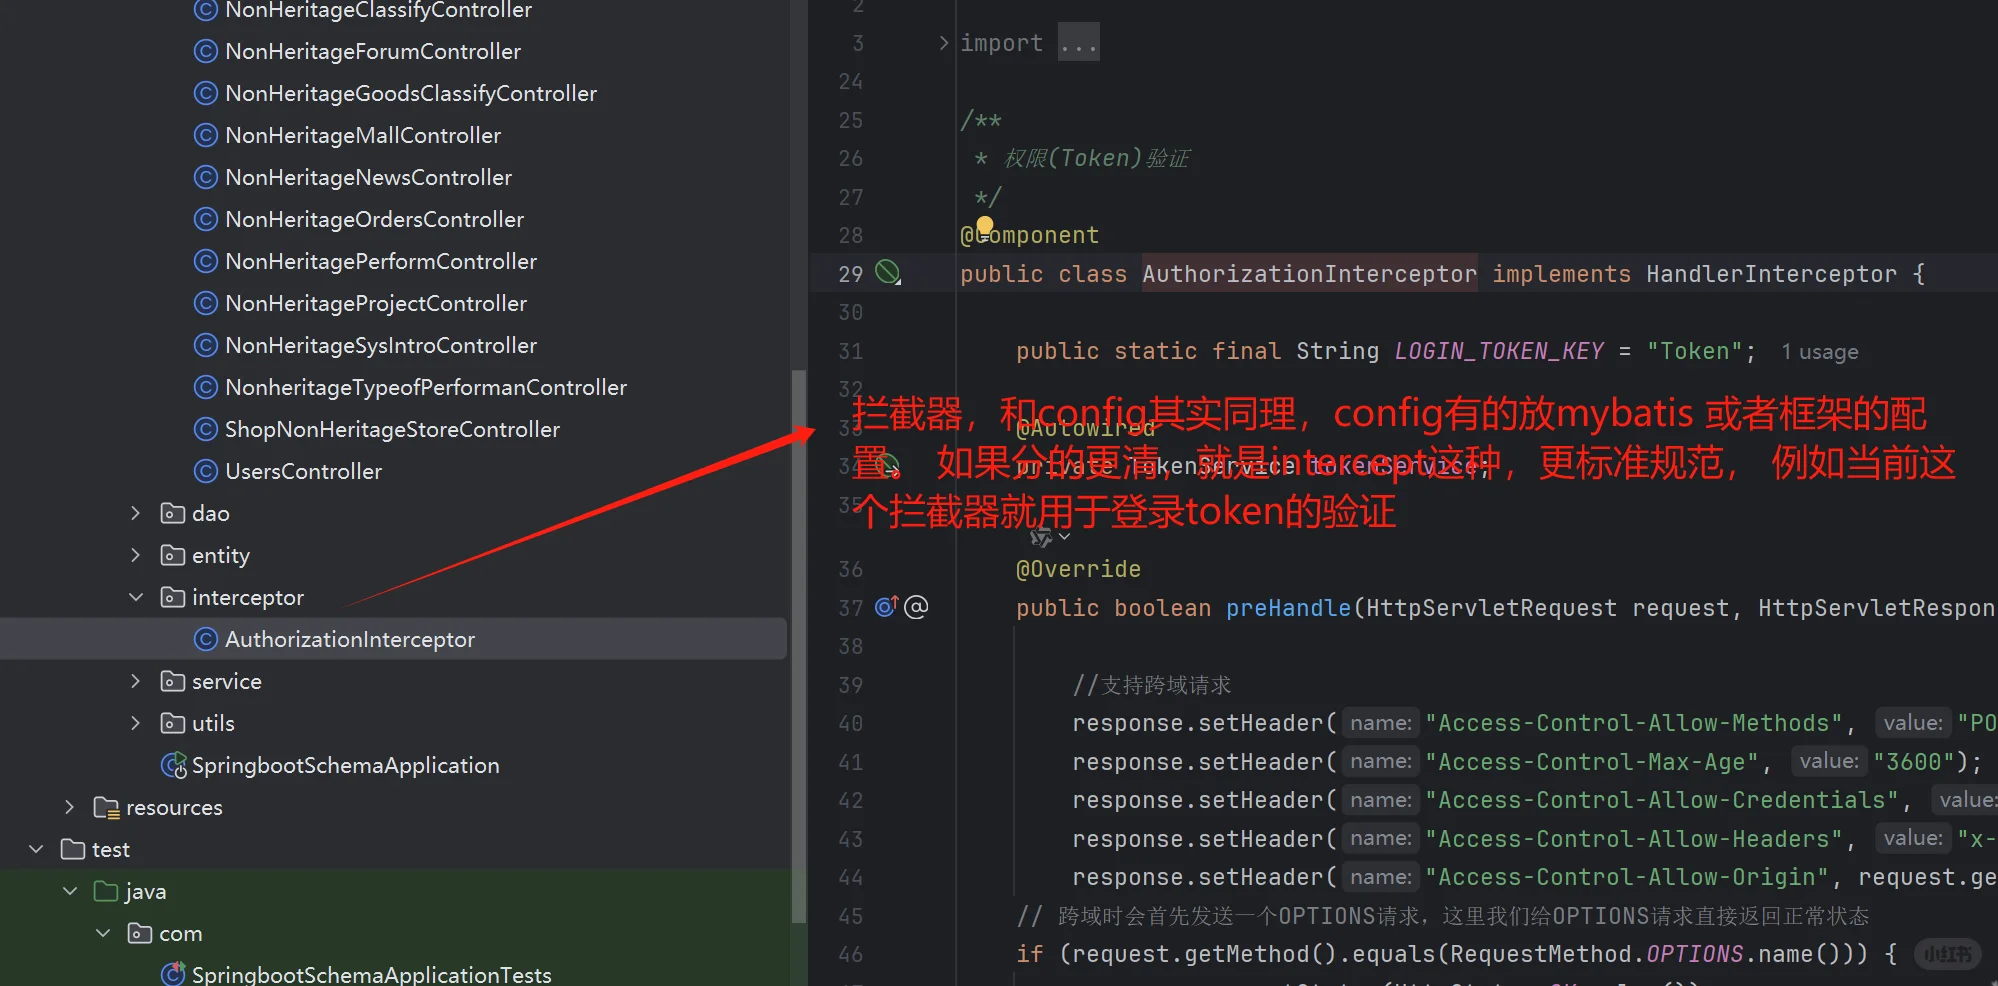This screenshot has height=986, width=1998.
Task: Click the test class icon of SpringbootSchemaApplicationTests
Action: coord(172,973)
